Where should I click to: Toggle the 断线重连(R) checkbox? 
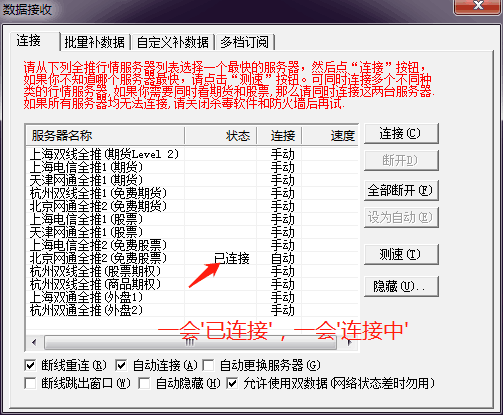pos(30,365)
